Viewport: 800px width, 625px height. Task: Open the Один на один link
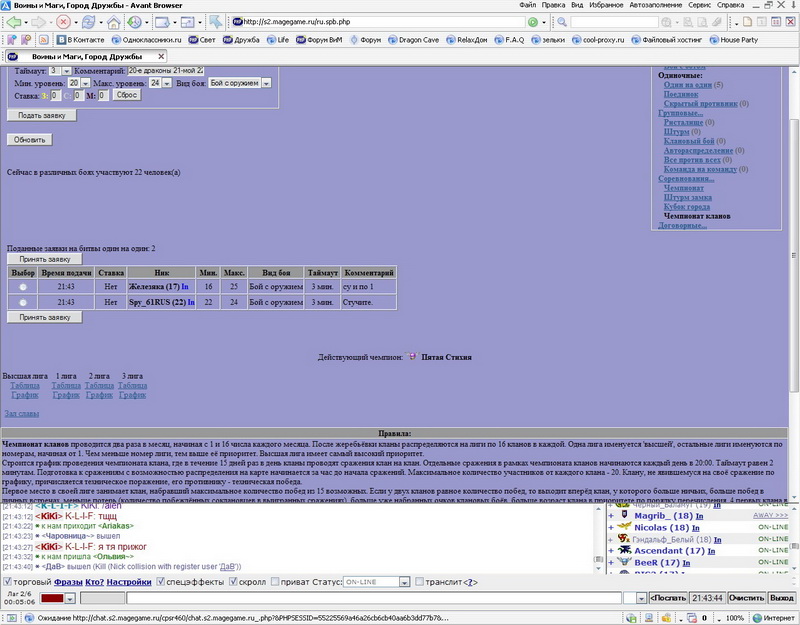coord(687,85)
